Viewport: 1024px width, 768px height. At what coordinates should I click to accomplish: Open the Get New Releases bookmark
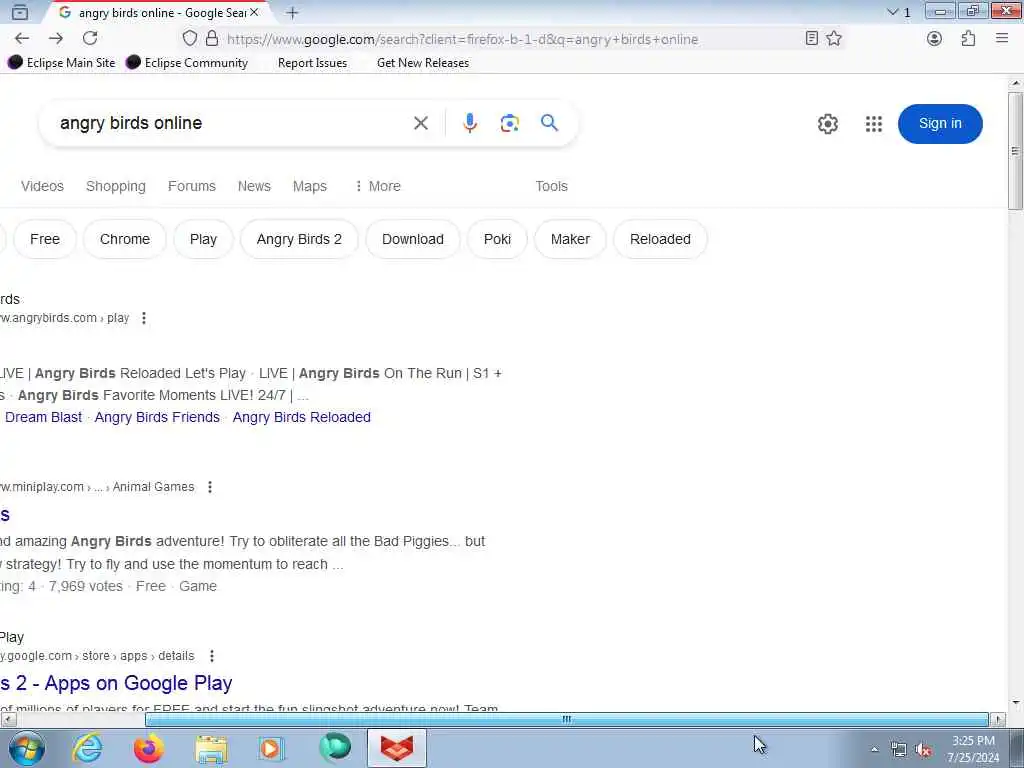pyautogui.click(x=423, y=63)
